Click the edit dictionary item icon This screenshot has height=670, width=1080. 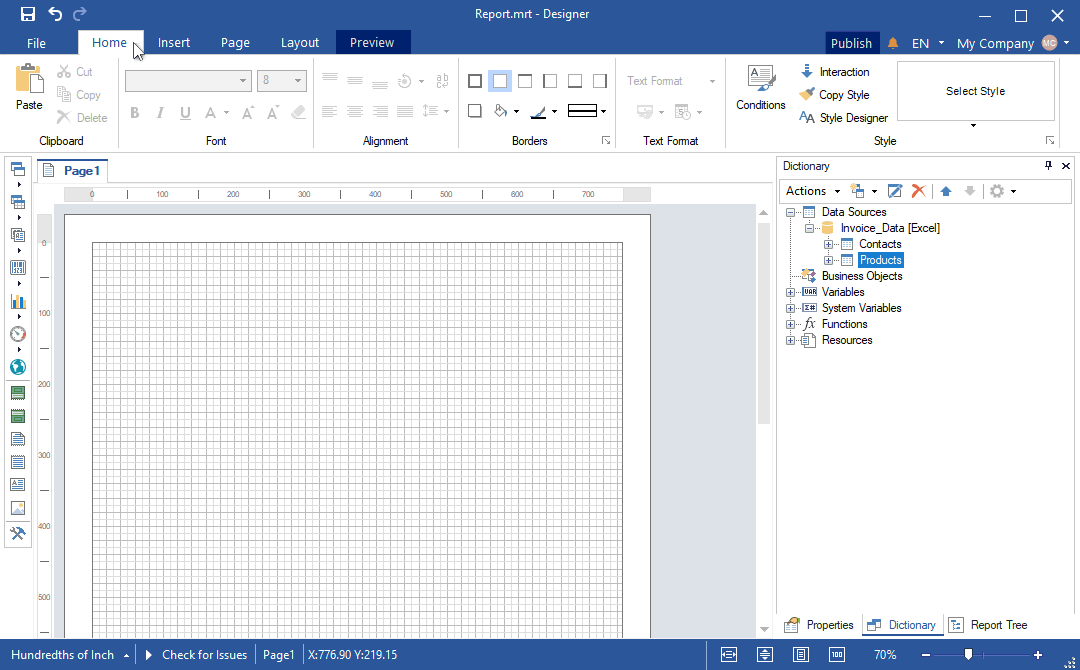(x=895, y=191)
